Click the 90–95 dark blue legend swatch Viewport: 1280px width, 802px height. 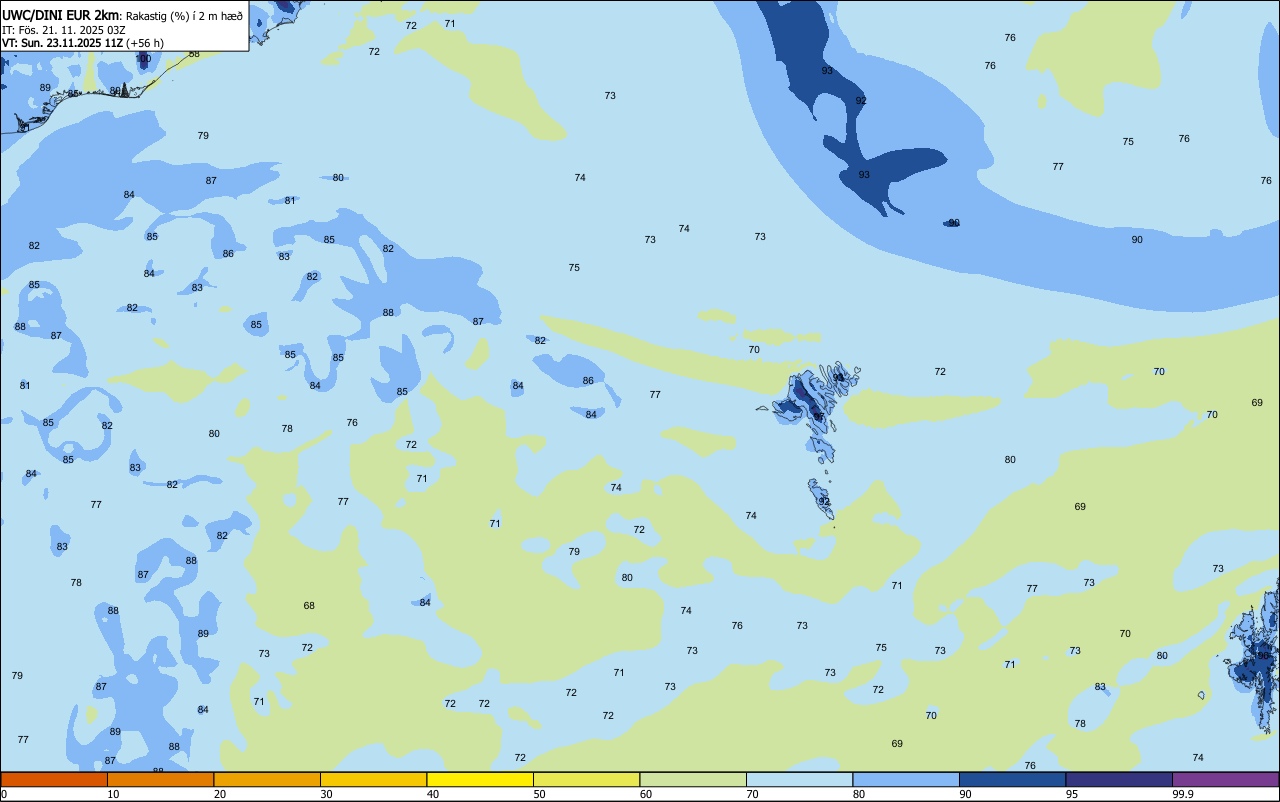(1012, 779)
